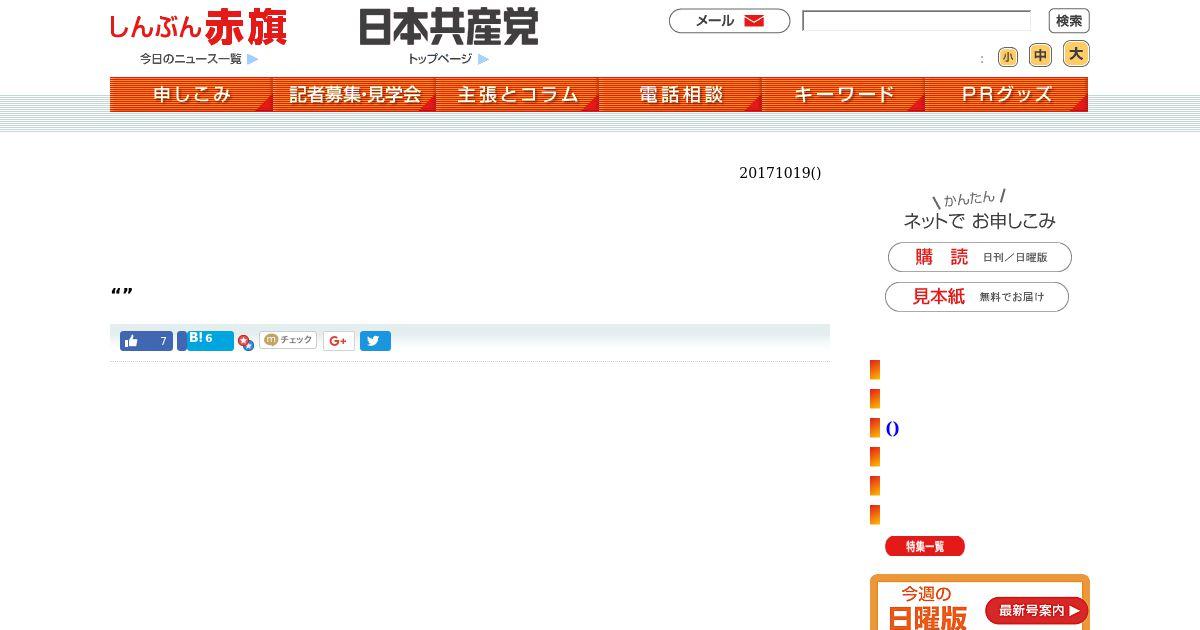Open the 申しこみ navigation tab
Screen dimensions: 1200x630
click(191, 94)
